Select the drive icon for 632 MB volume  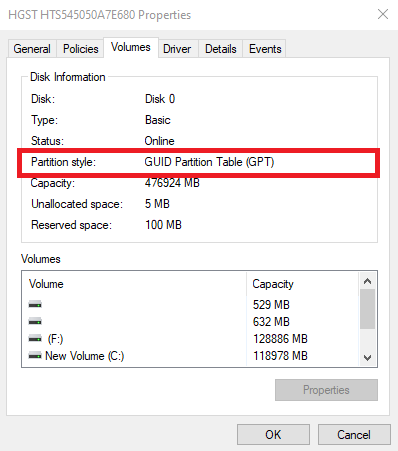35,321
